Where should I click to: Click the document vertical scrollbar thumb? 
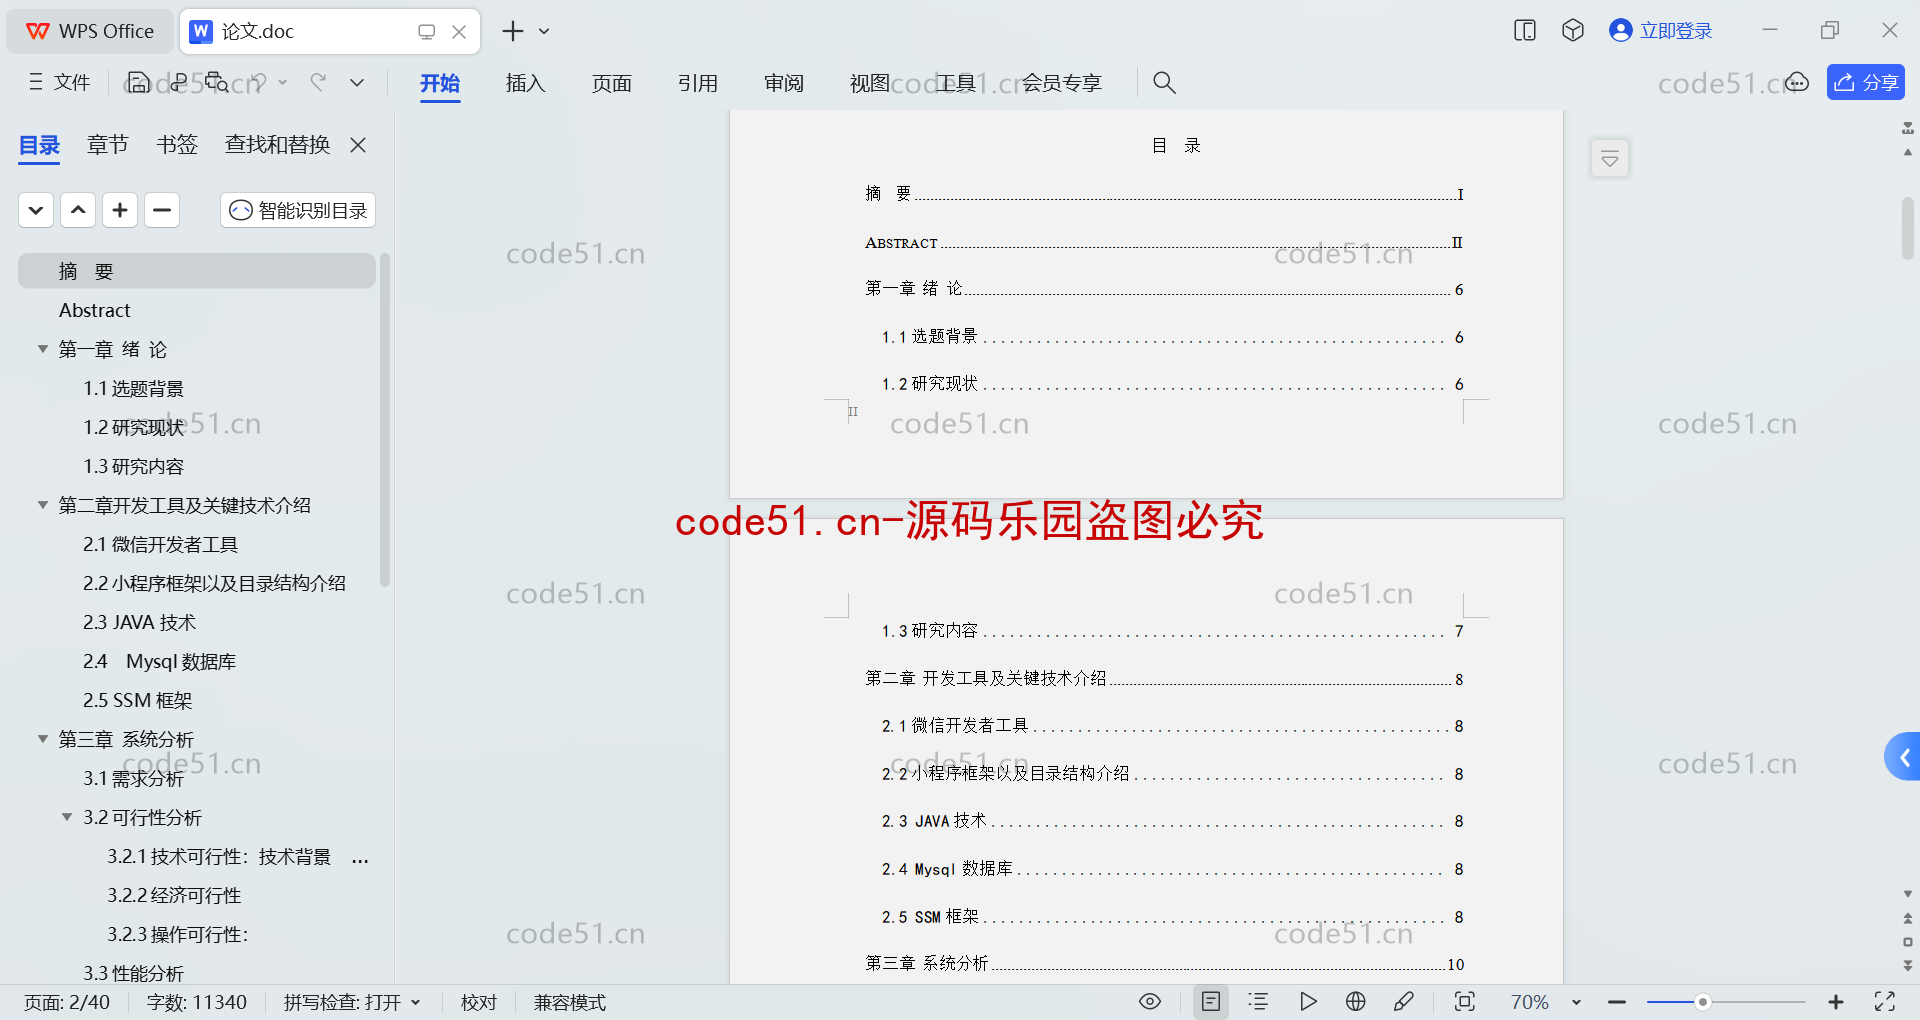click(1908, 228)
